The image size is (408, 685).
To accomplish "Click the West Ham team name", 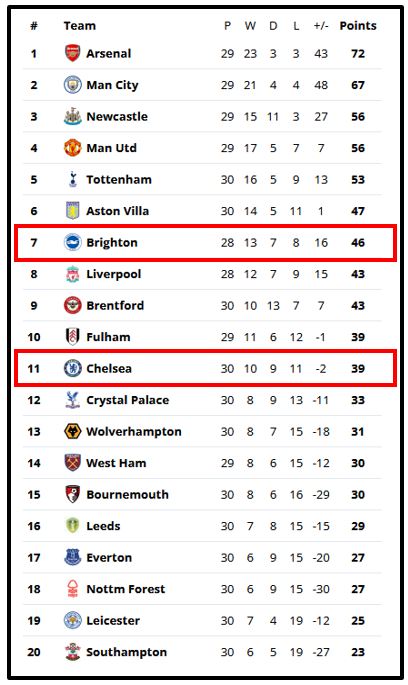I will coord(116,463).
